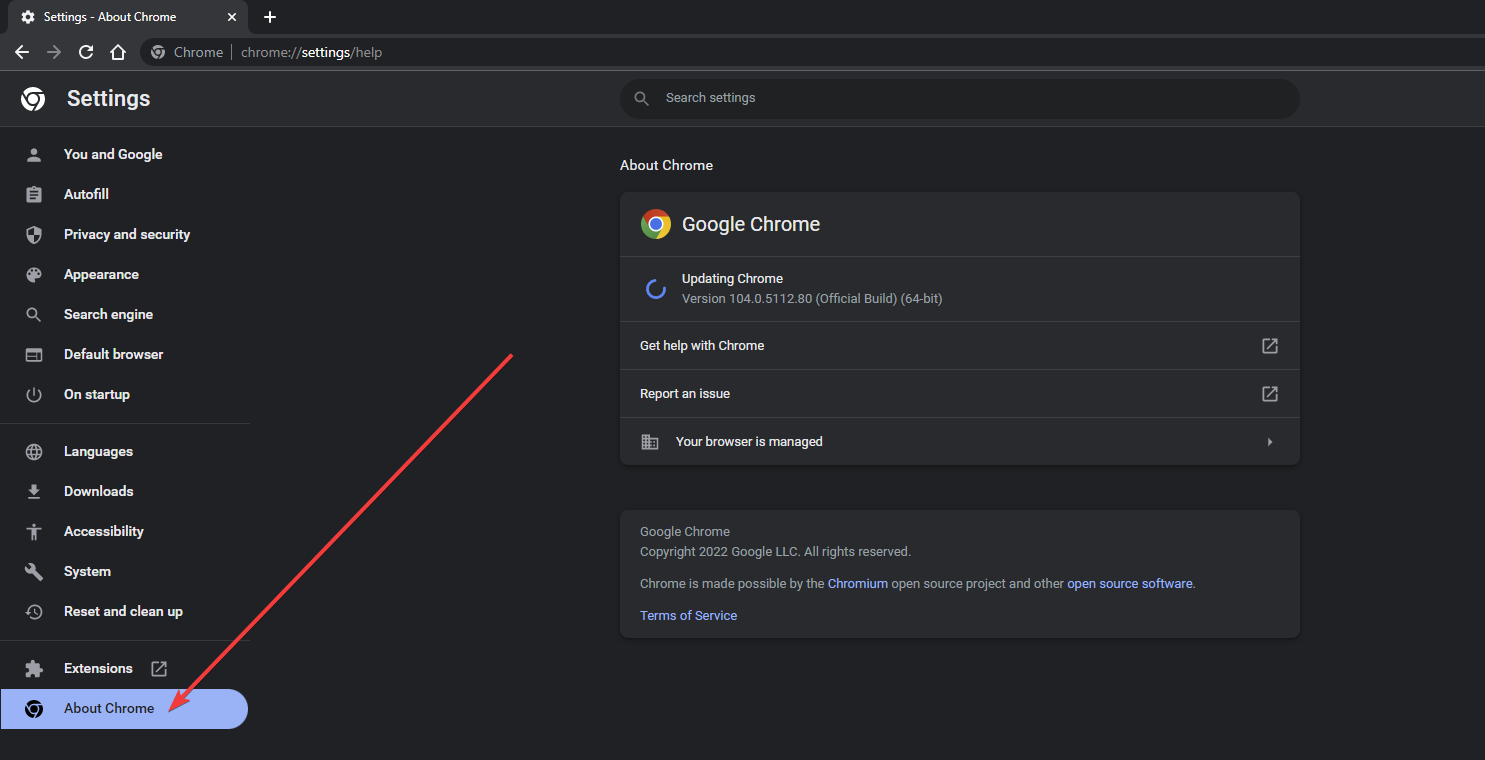Click the browser back arrow
This screenshot has height=760, width=1485.
click(22, 52)
